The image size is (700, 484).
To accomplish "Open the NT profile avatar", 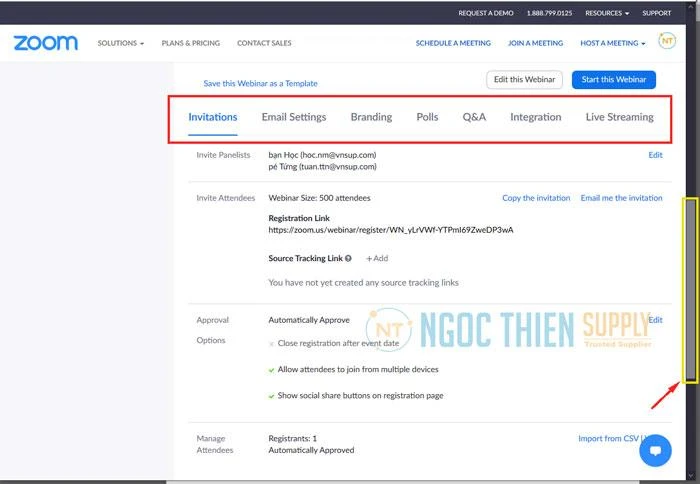I will (x=667, y=41).
